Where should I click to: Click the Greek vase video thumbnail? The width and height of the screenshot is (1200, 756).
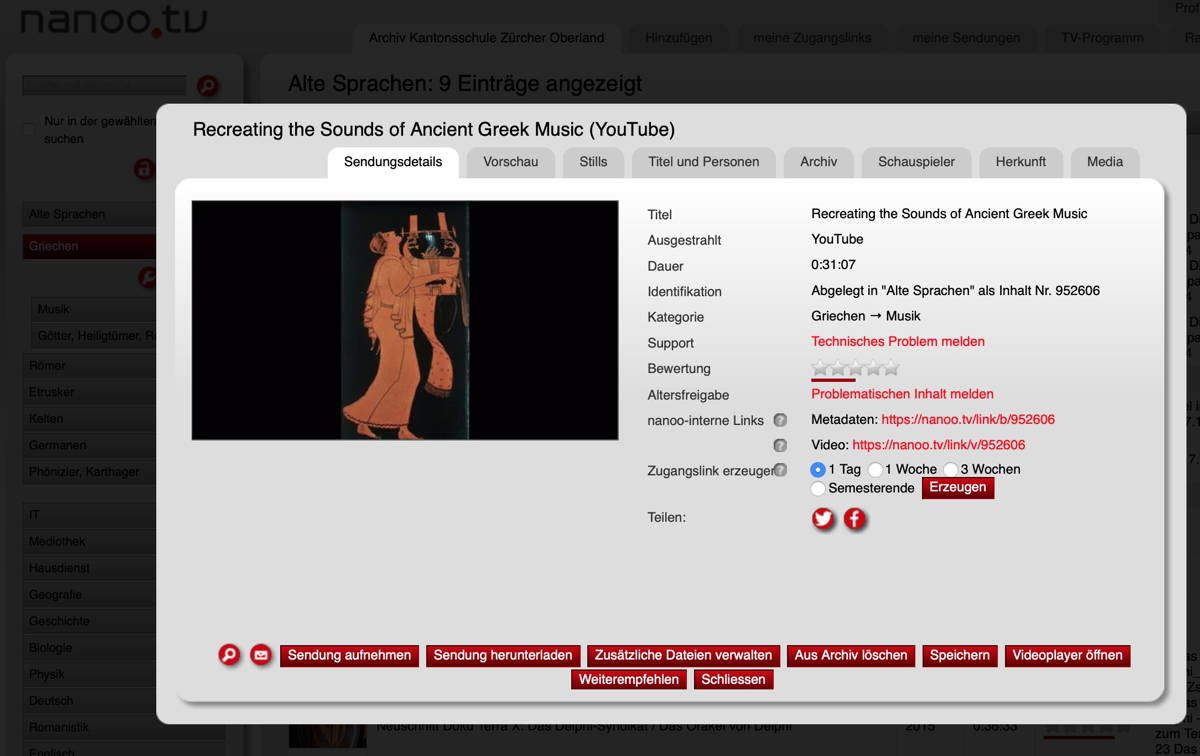(x=405, y=320)
